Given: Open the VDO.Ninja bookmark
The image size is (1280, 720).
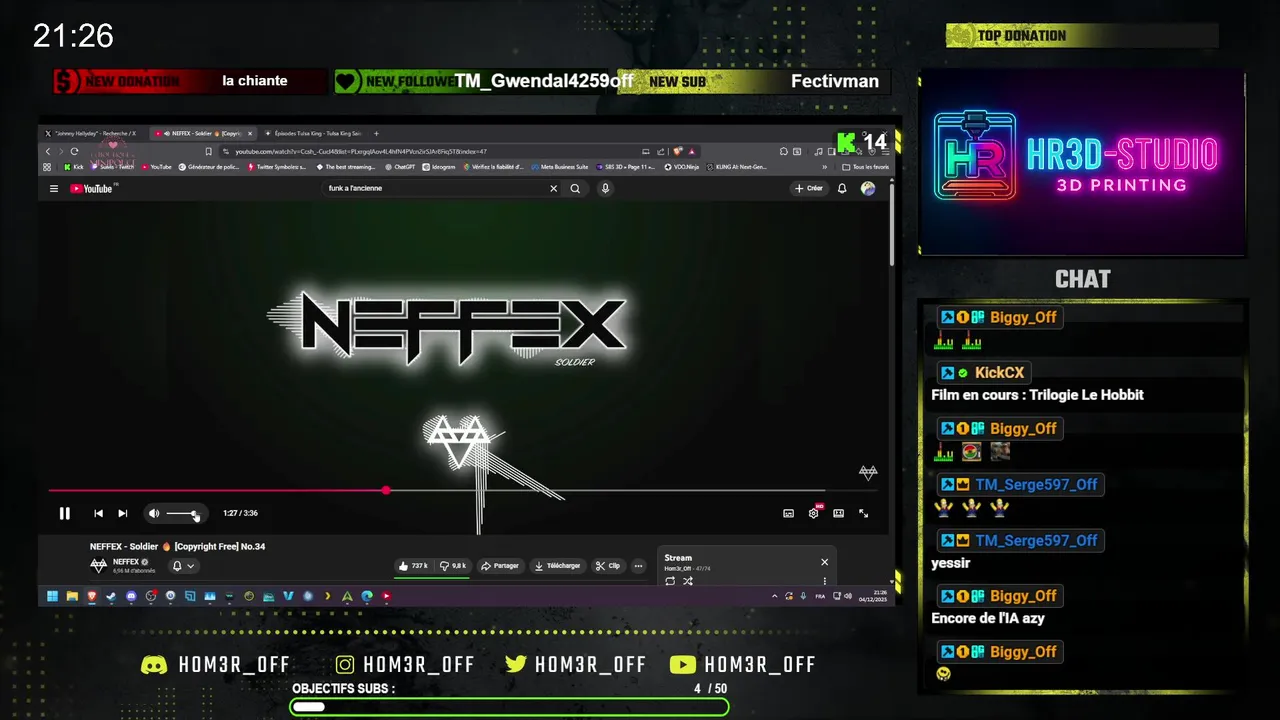Looking at the screenshot, I should (x=682, y=167).
